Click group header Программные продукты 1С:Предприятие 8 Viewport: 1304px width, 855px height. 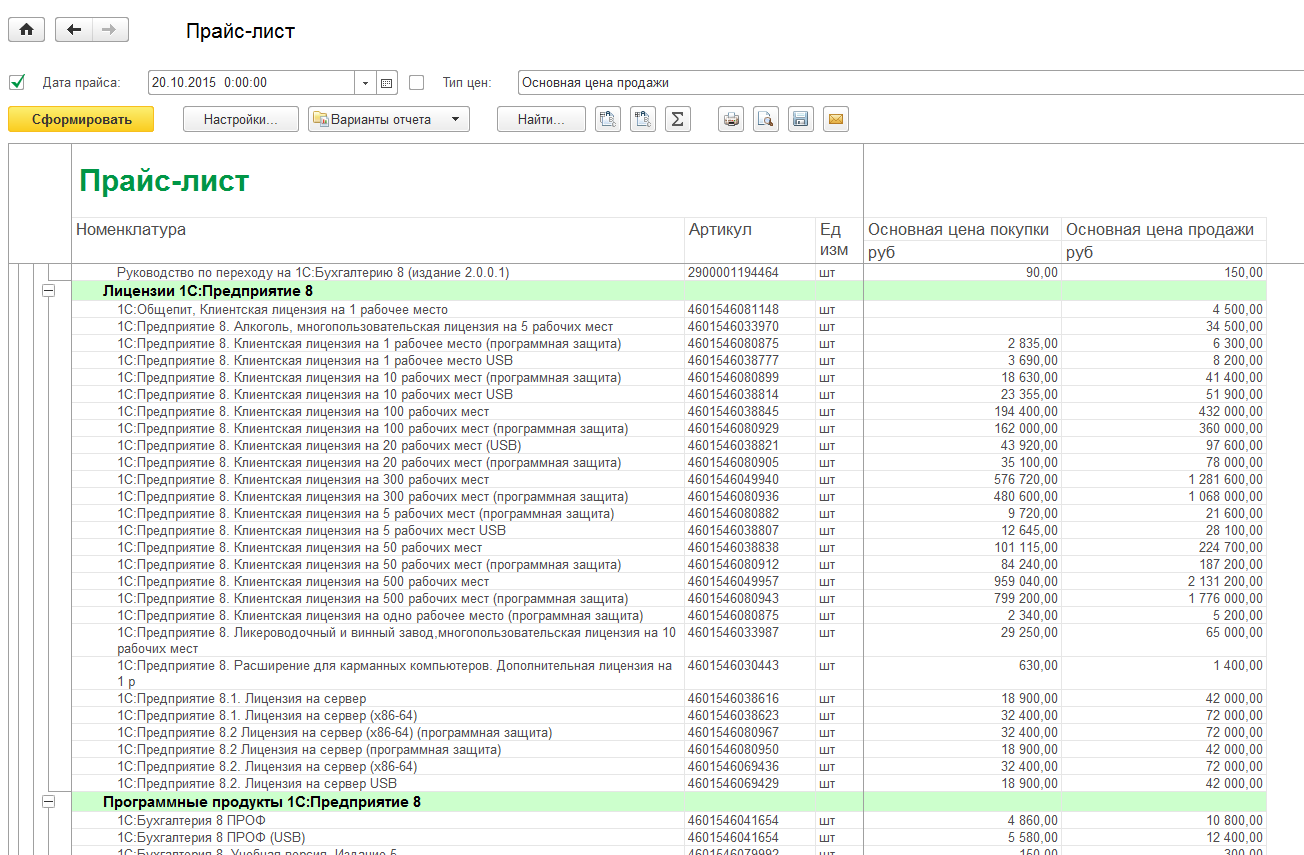(x=262, y=802)
